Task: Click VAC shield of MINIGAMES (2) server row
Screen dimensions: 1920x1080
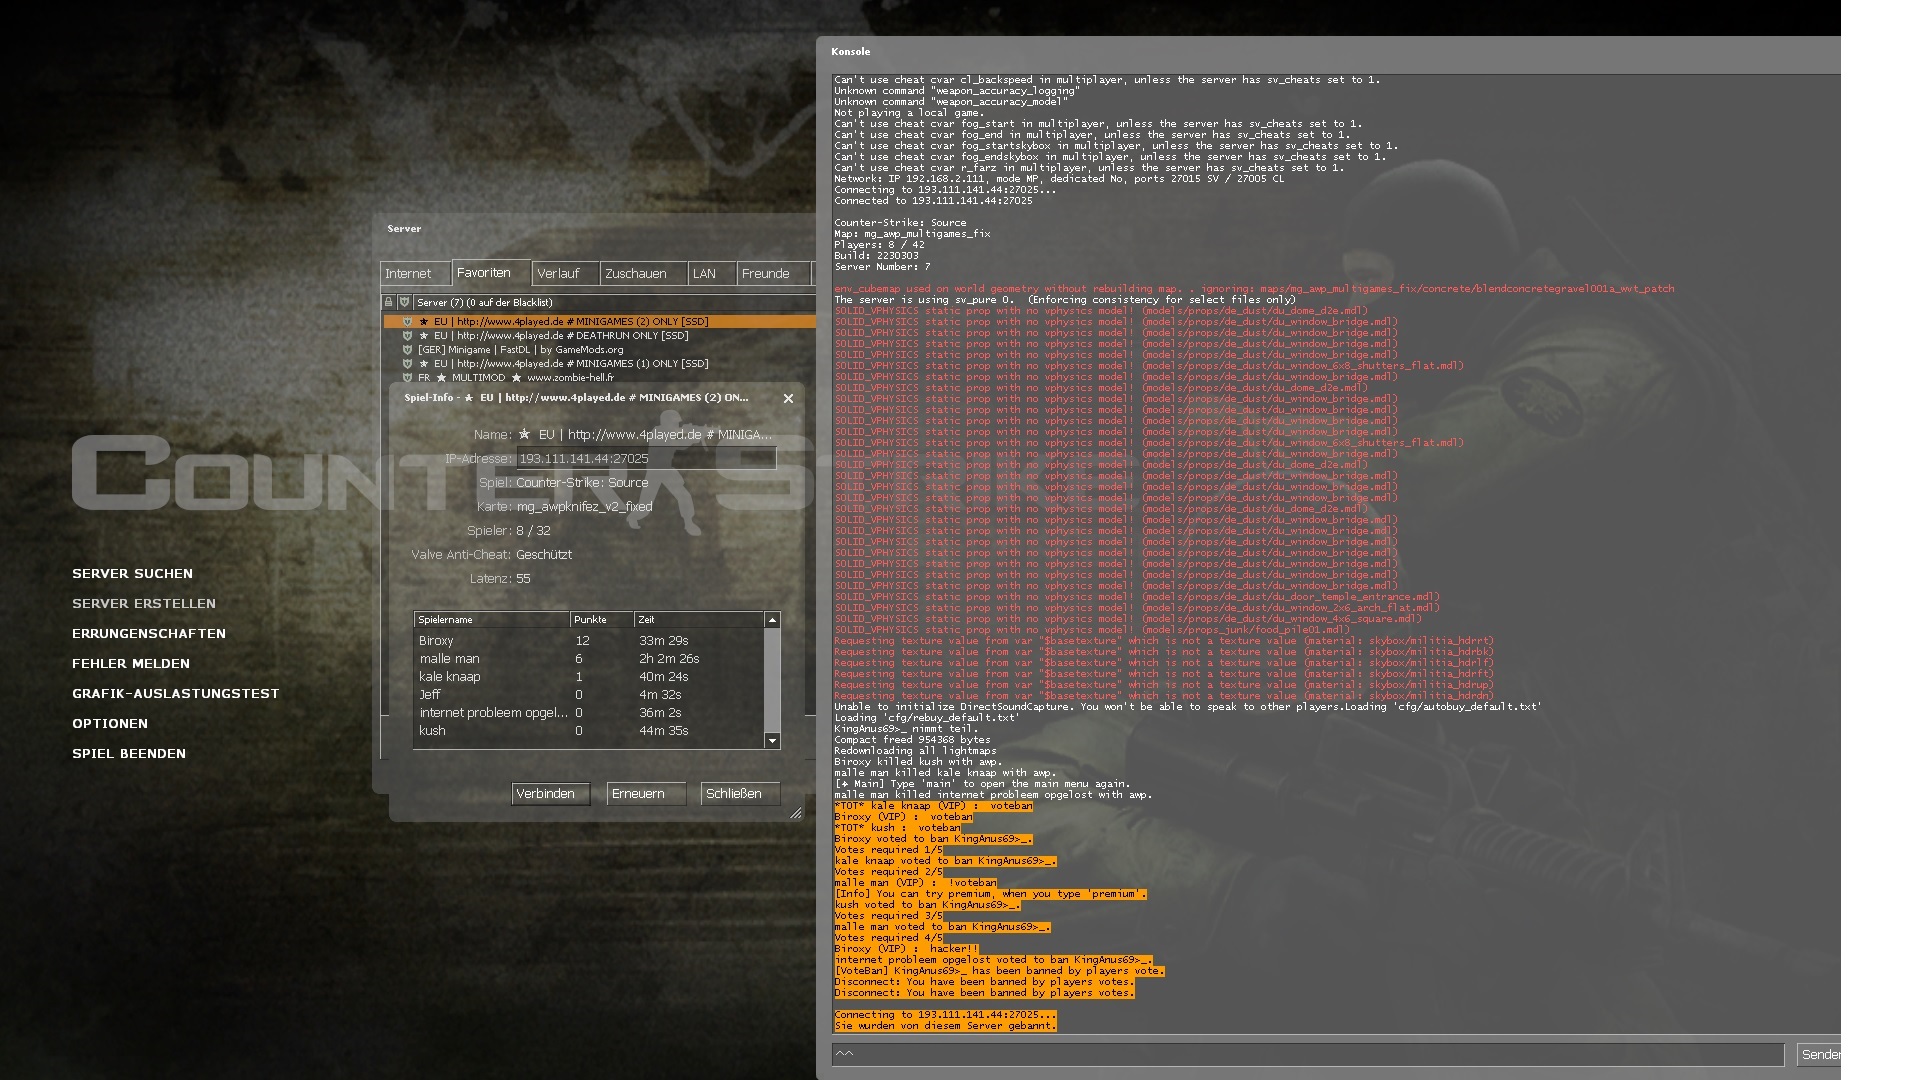Action: coord(407,322)
